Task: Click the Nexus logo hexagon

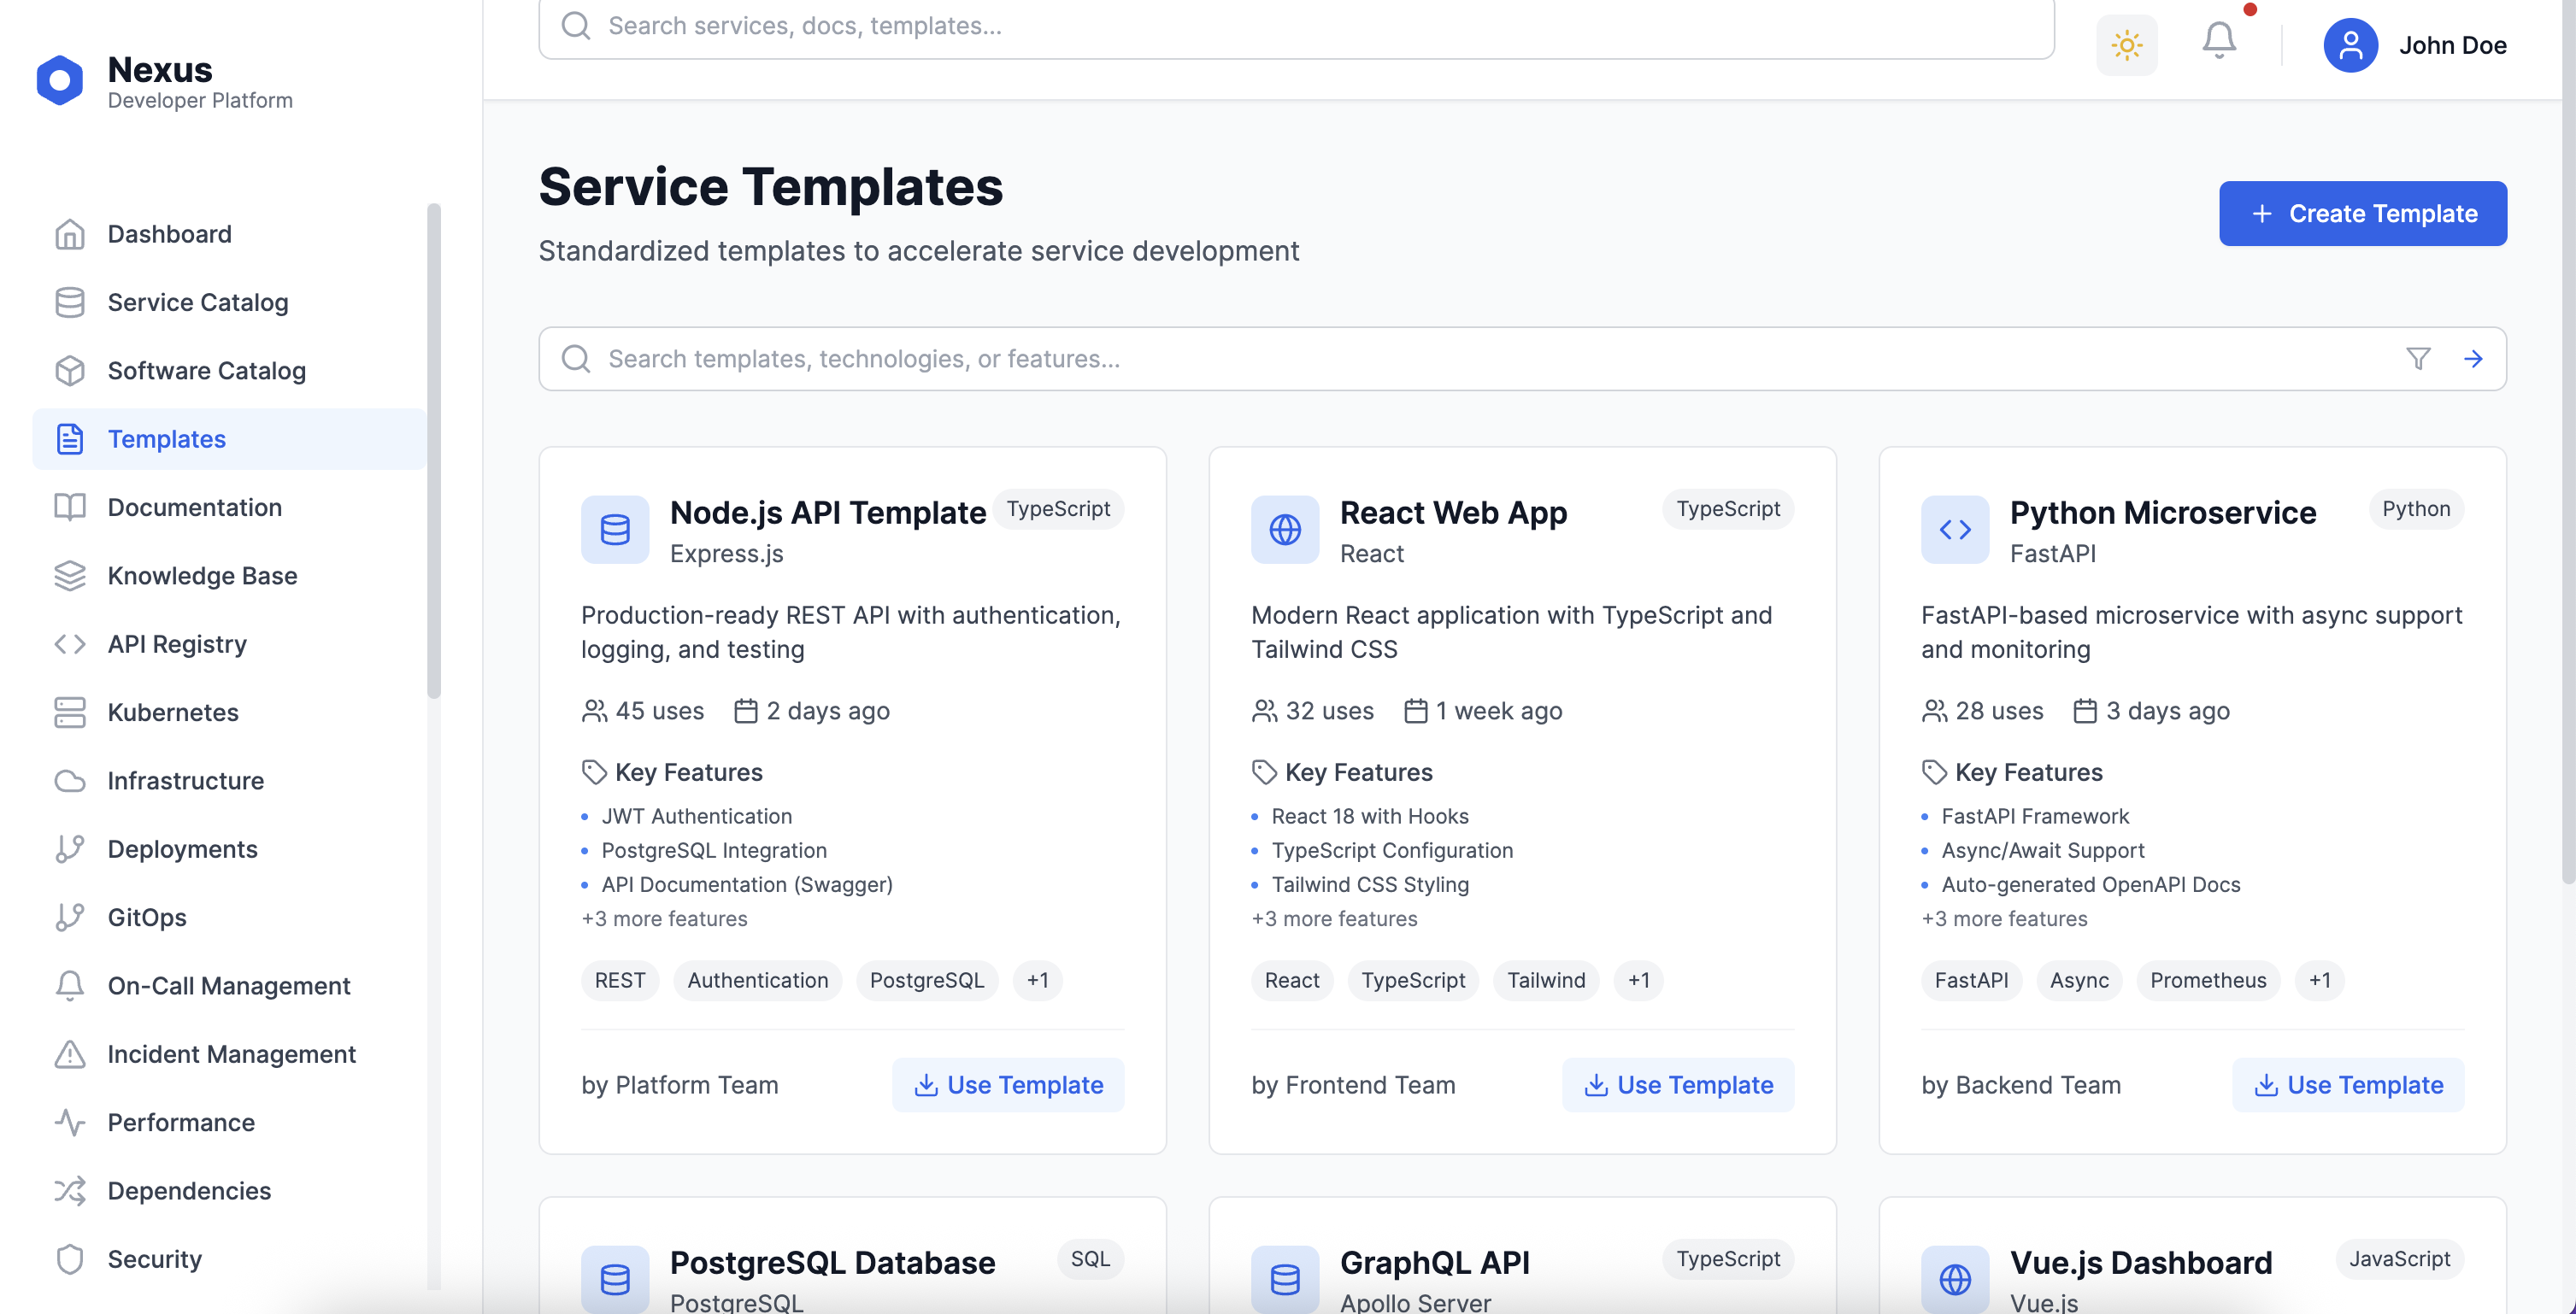Action: 60,80
